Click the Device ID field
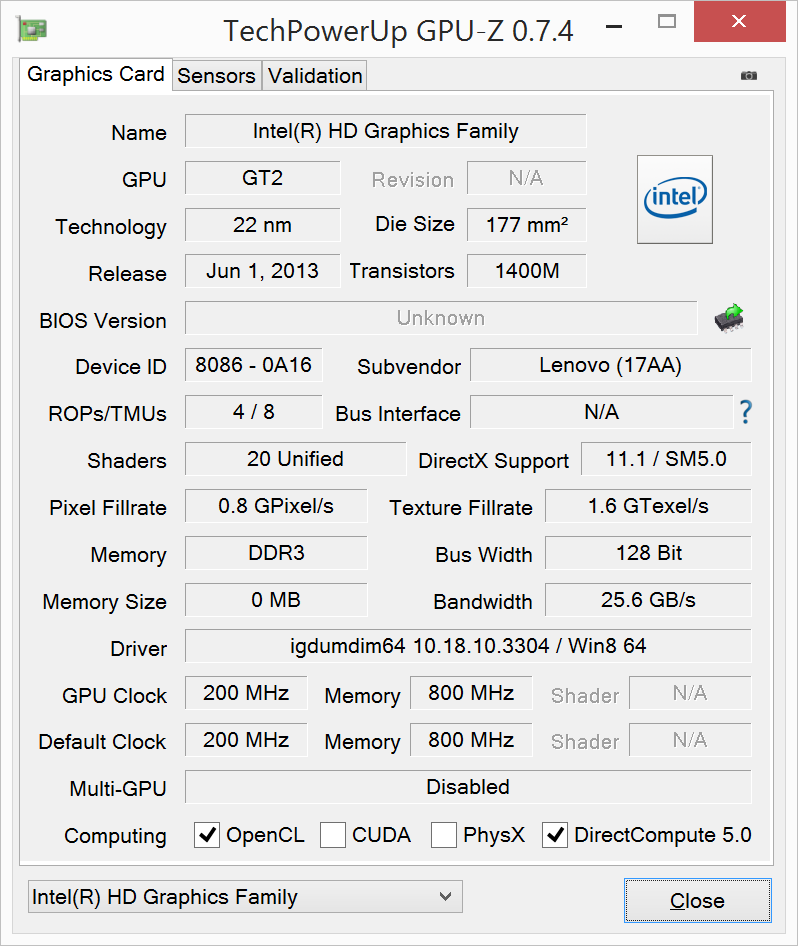This screenshot has width=798, height=946. coord(254,365)
